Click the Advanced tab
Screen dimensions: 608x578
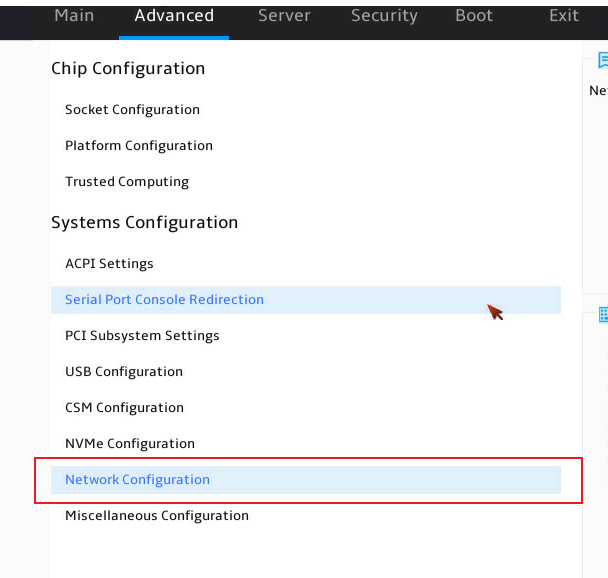point(174,16)
